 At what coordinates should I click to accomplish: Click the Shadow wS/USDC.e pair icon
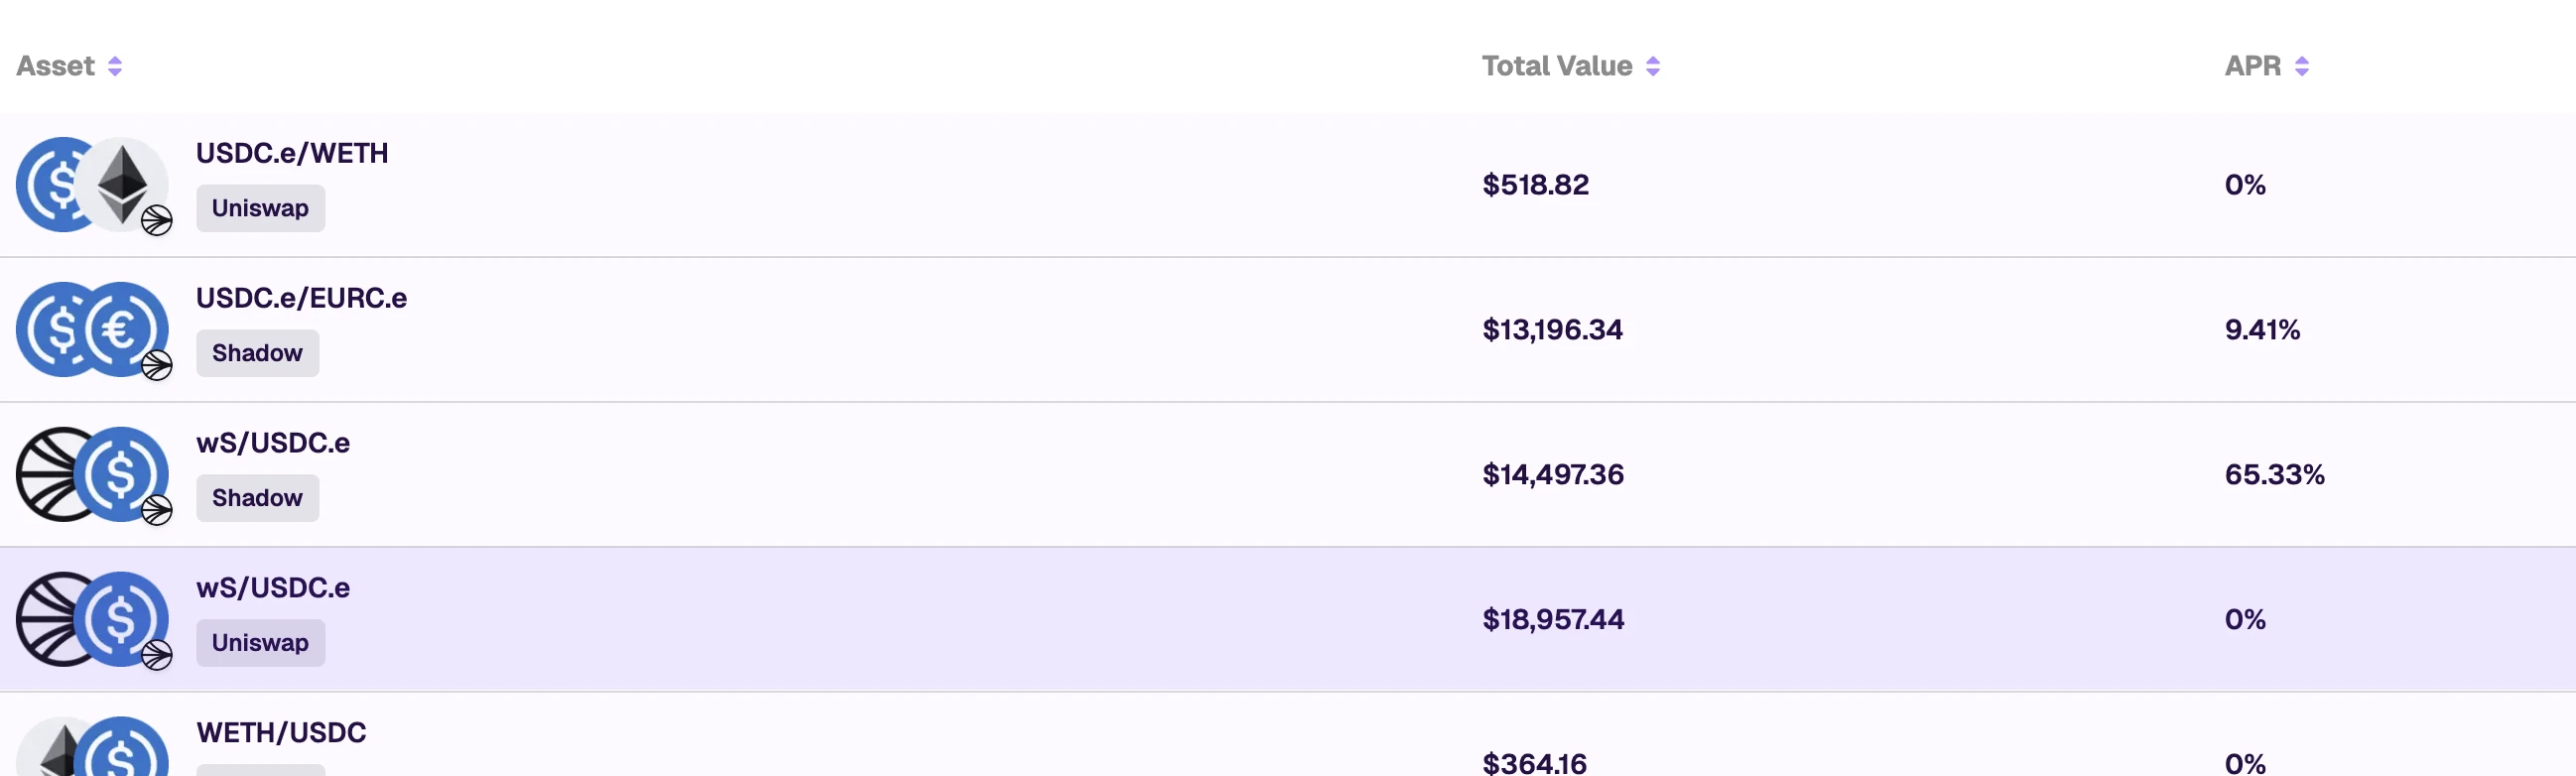91,475
